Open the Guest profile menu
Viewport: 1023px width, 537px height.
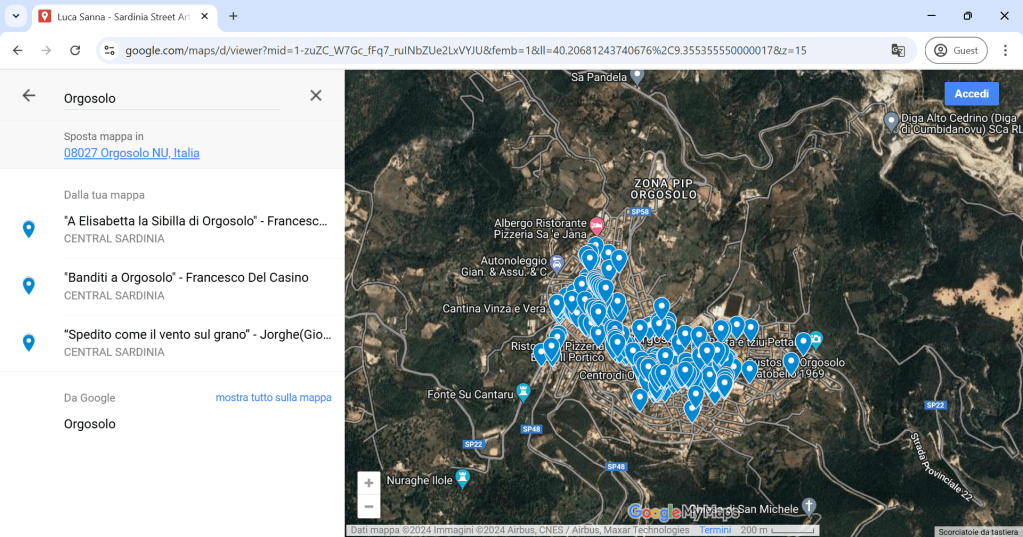point(955,50)
